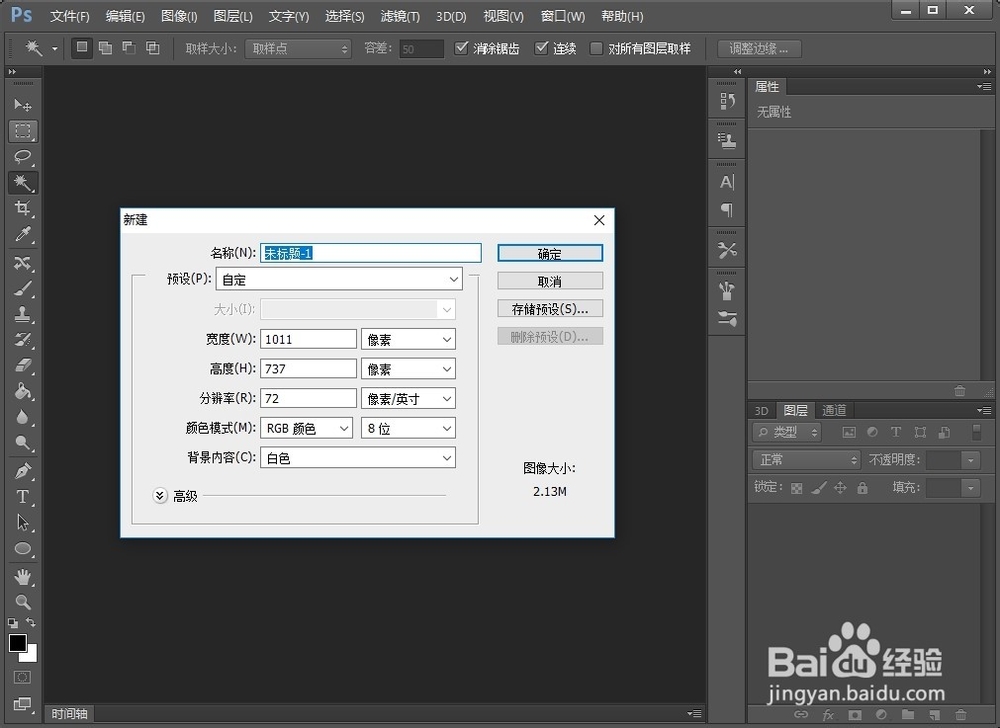The image size is (1000, 728).
Task: Select the Zoom tool
Action: [23, 602]
